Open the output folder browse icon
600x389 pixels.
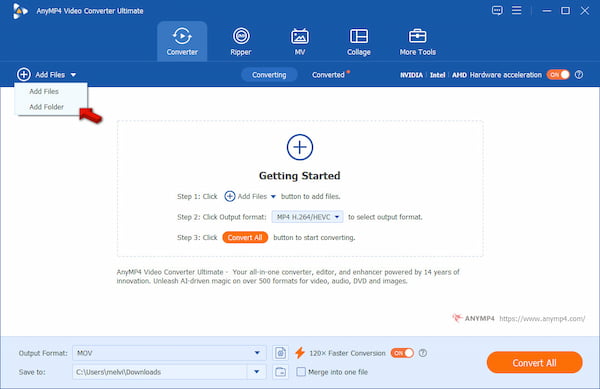(x=280, y=372)
